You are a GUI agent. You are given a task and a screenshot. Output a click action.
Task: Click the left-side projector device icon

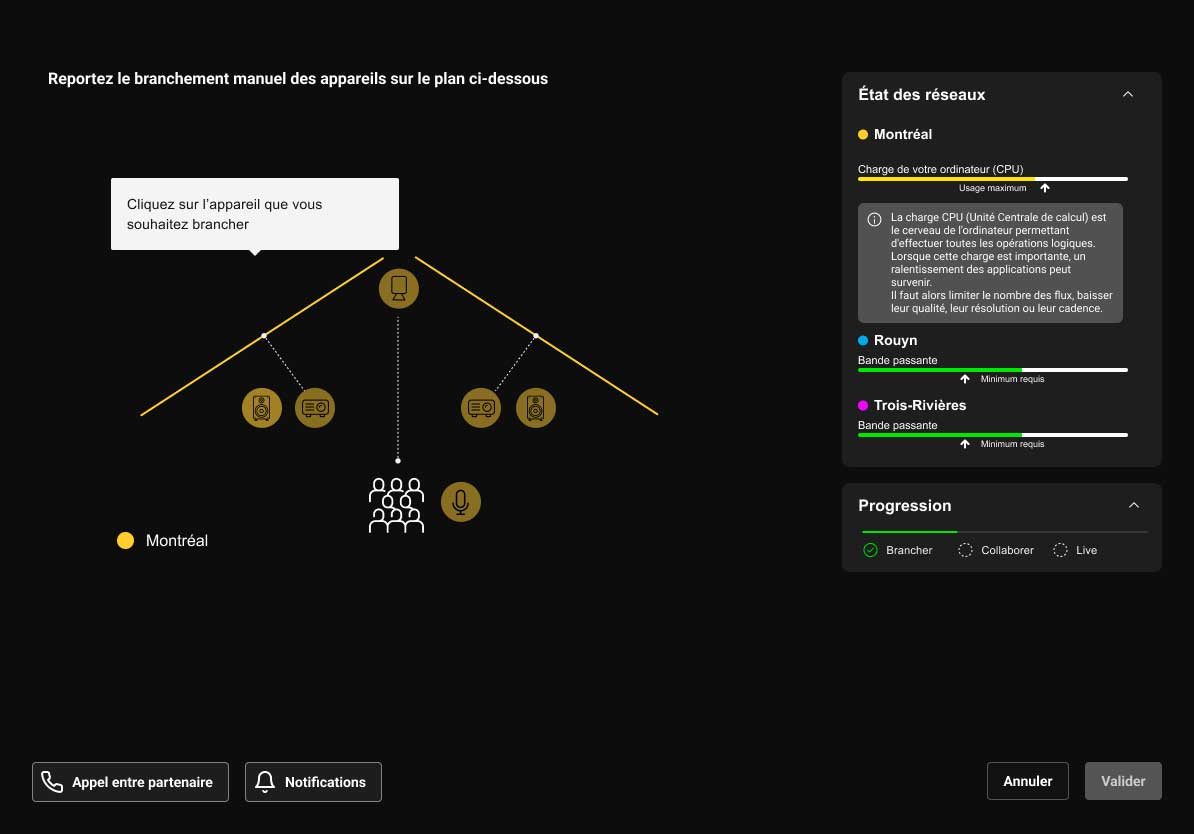point(314,407)
